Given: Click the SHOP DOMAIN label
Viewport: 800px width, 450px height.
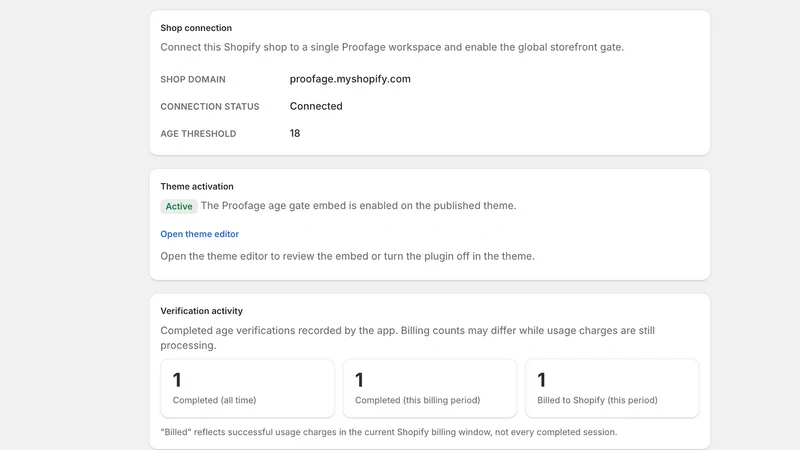Looking at the screenshot, I should tap(193, 80).
